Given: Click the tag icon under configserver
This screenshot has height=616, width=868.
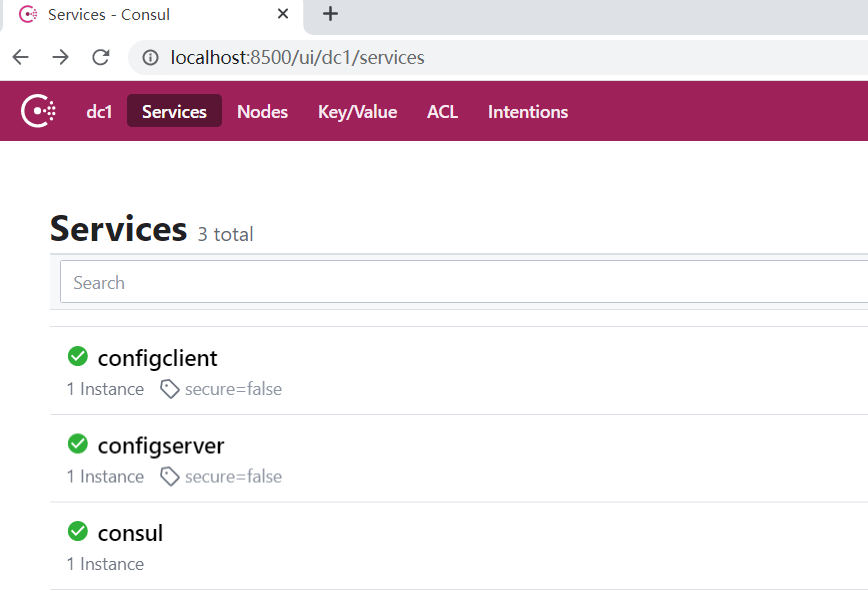Looking at the screenshot, I should click(169, 477).
